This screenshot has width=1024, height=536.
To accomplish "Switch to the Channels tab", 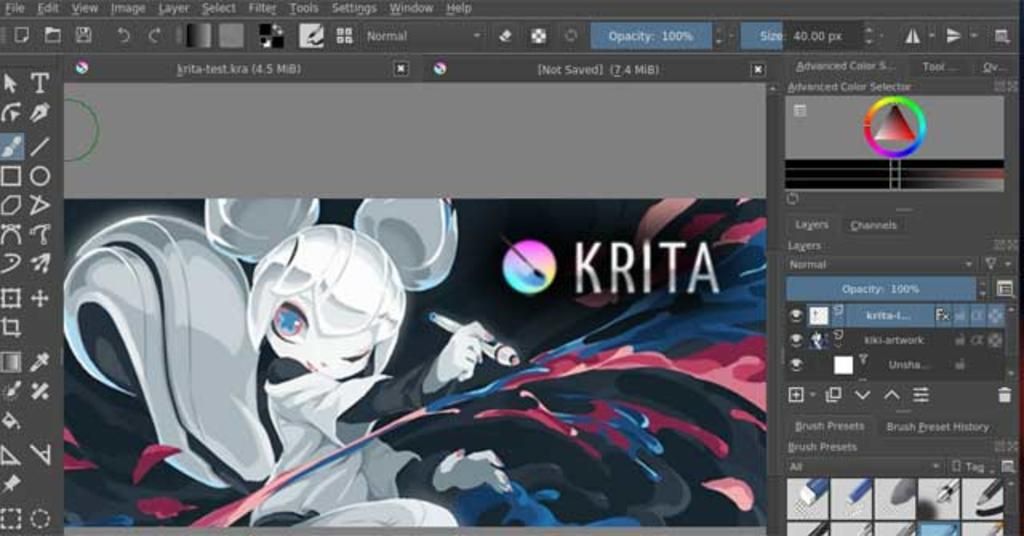I will [873, 225].
